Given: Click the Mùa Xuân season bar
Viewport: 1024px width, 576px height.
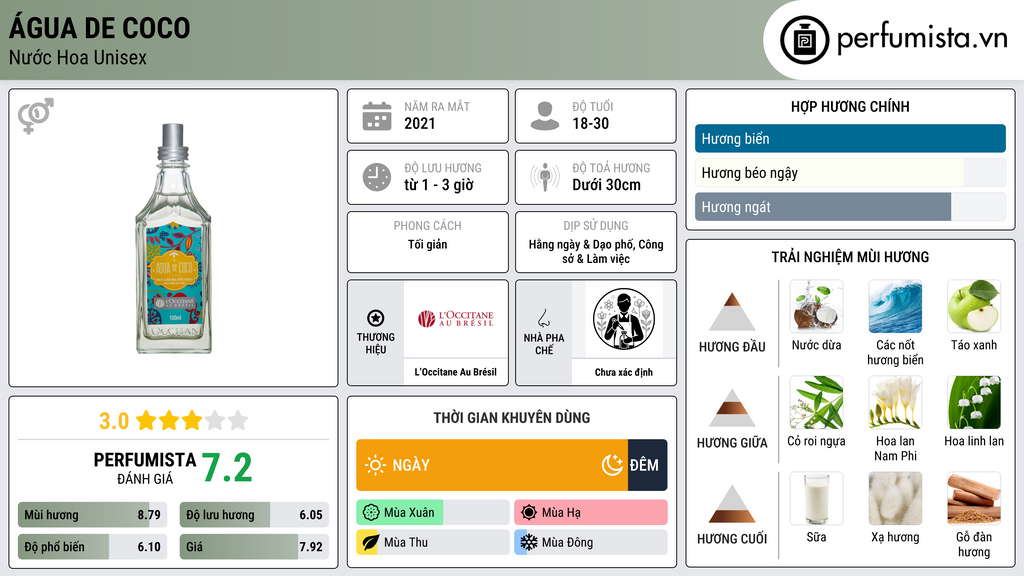Looking at the screenshot, I should point(433,513).
